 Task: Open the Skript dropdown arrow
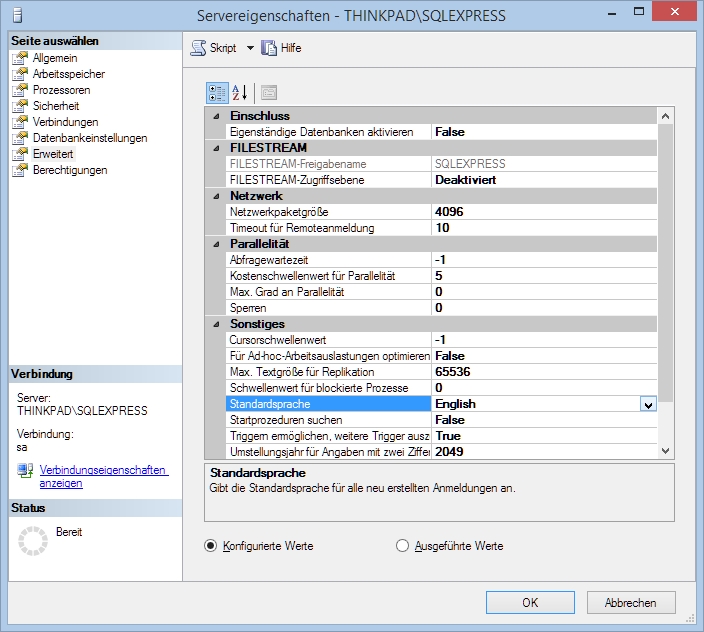pyautogui.click(x=250, y=48)
